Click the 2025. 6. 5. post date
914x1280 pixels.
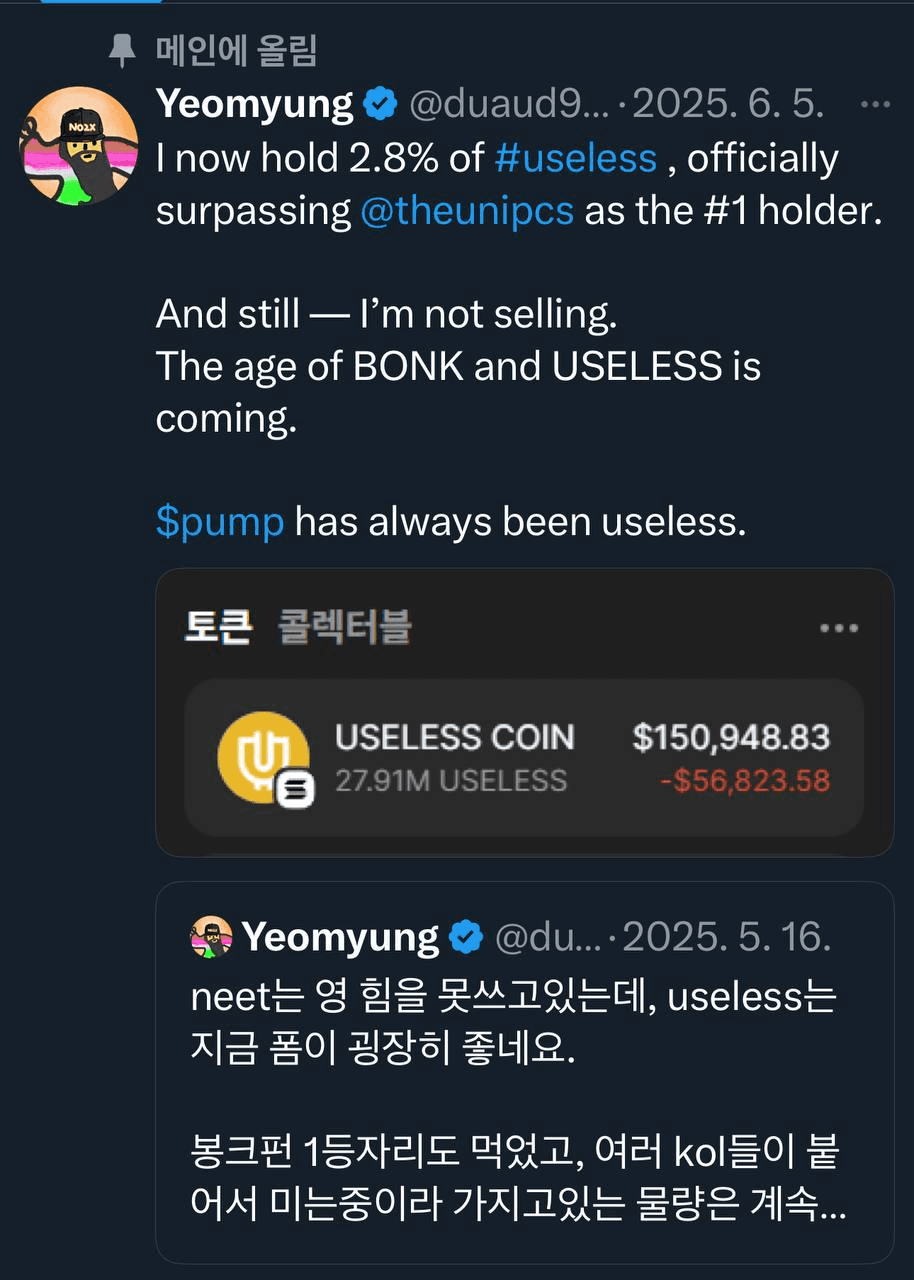pos(727,105)
